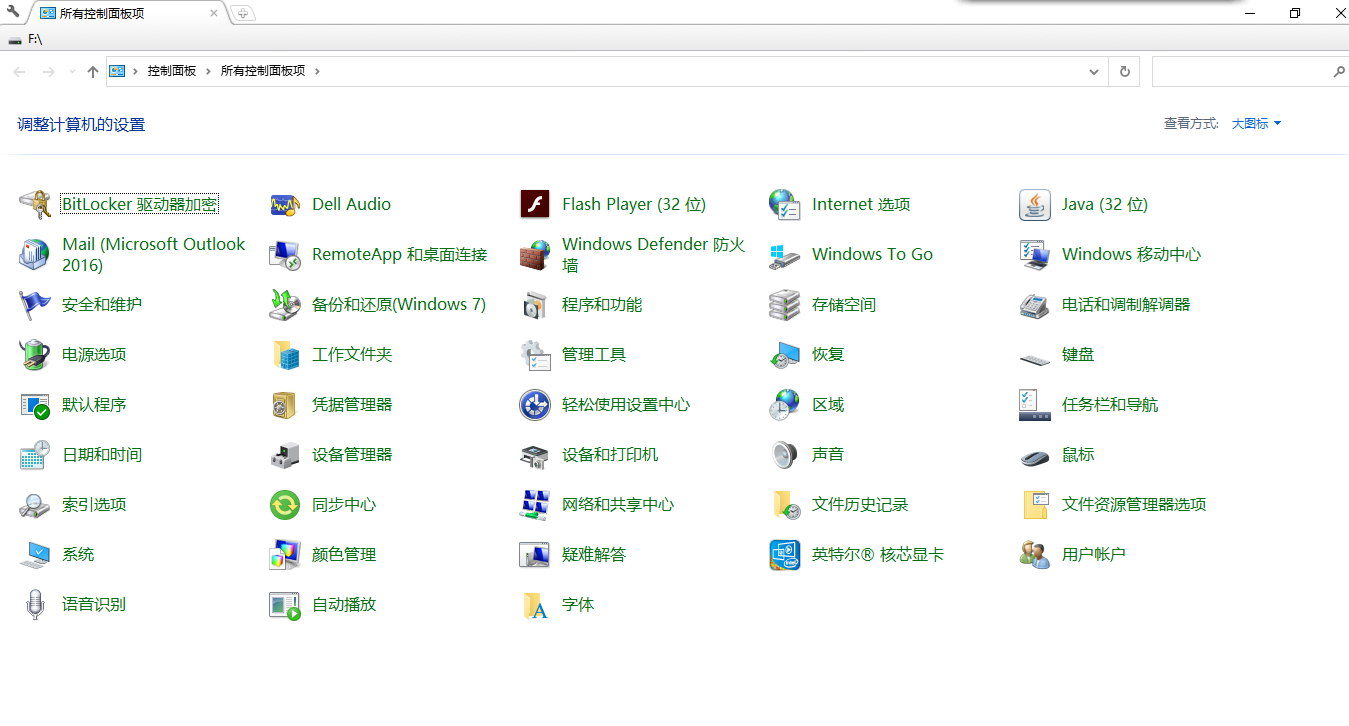This screenshot has width=1349, height=726.
Task: Open the Mail (Microsoft Outlook 2016) icon
Action: tap(35, 255)
